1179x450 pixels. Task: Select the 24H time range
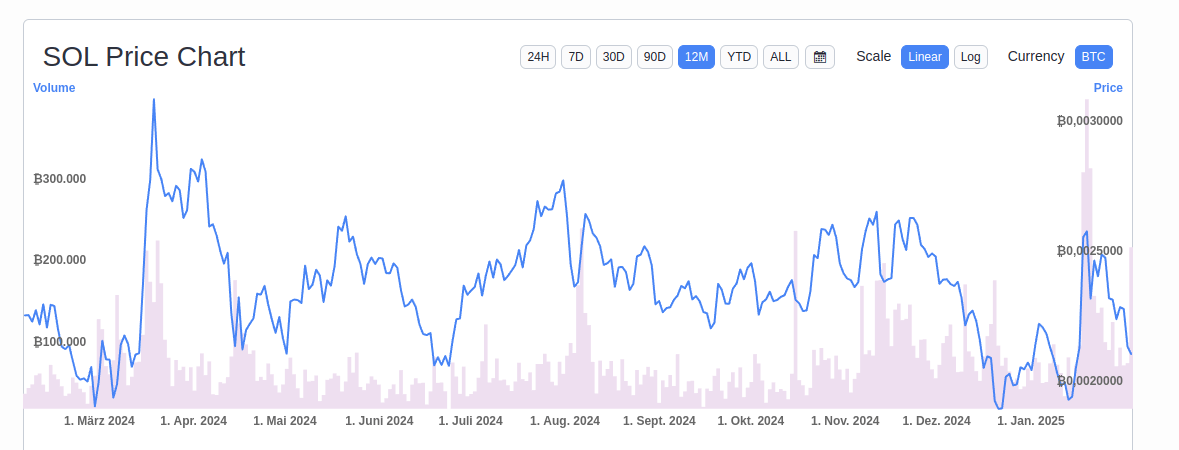[538, 56]
